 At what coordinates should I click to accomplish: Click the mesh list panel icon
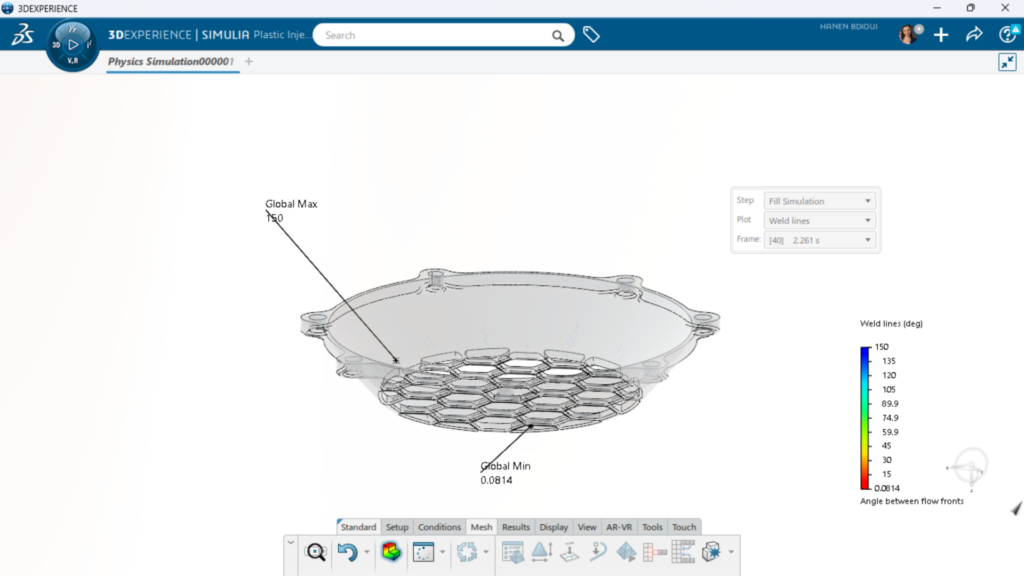pos(513,552)
